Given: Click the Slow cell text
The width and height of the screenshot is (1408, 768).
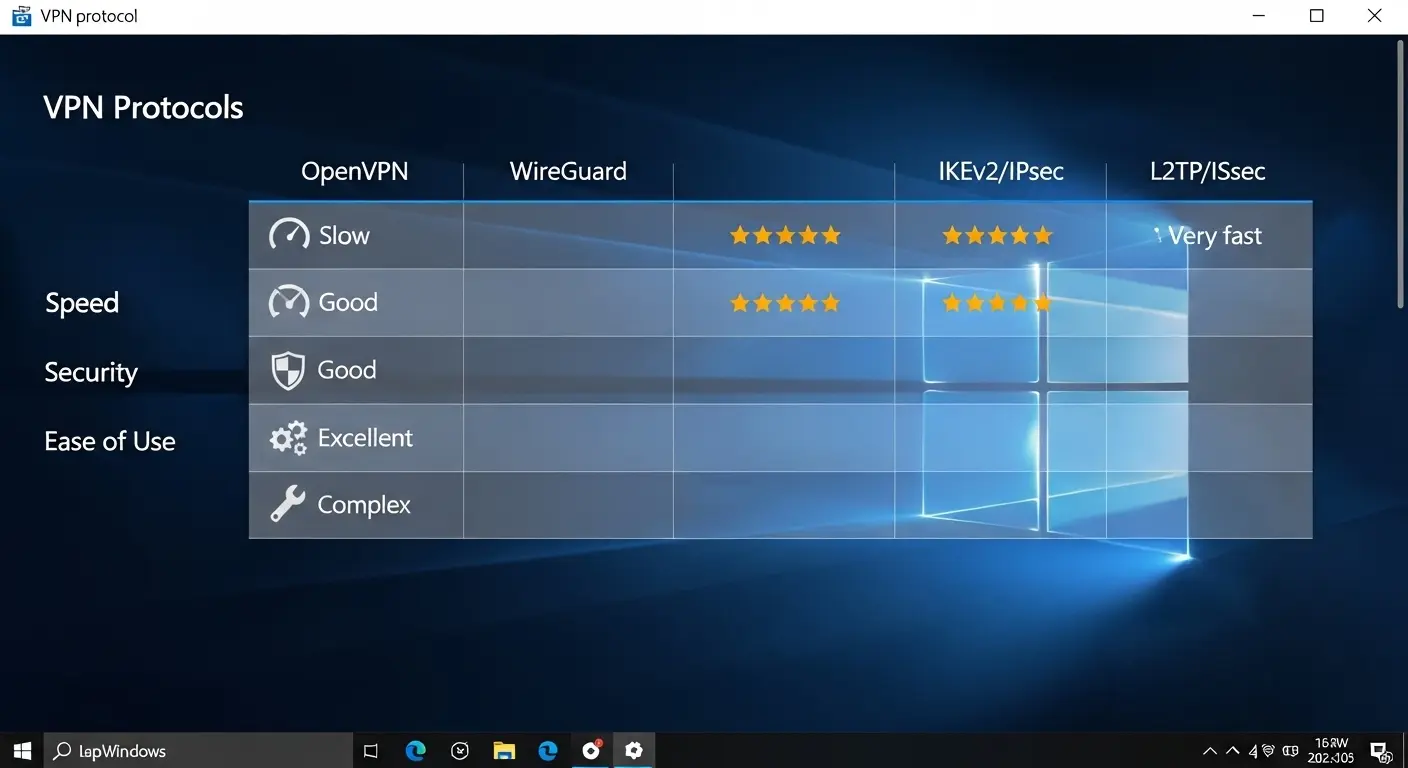Looking at the screenshot, I should coord(344,236).
